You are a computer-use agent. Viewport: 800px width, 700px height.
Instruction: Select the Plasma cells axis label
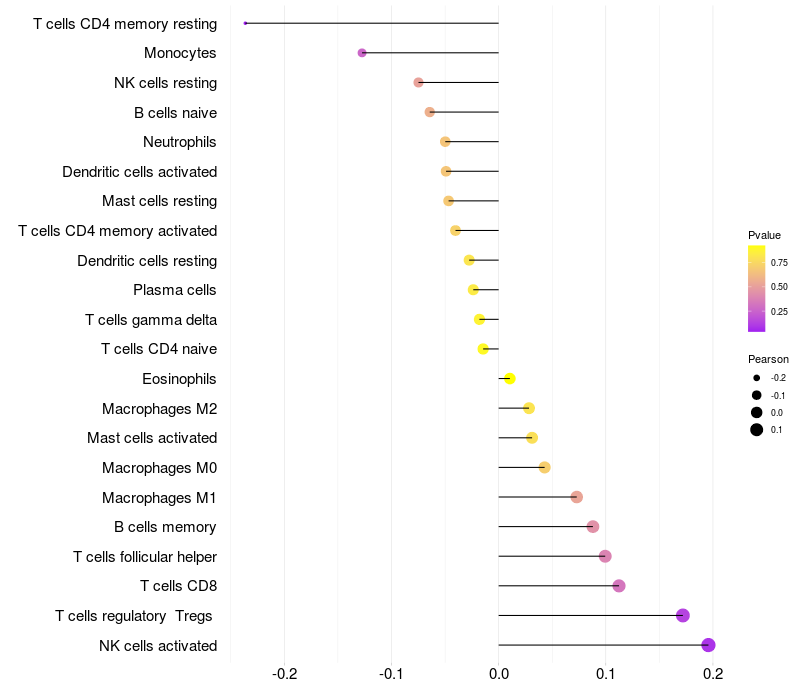[175, 290]
